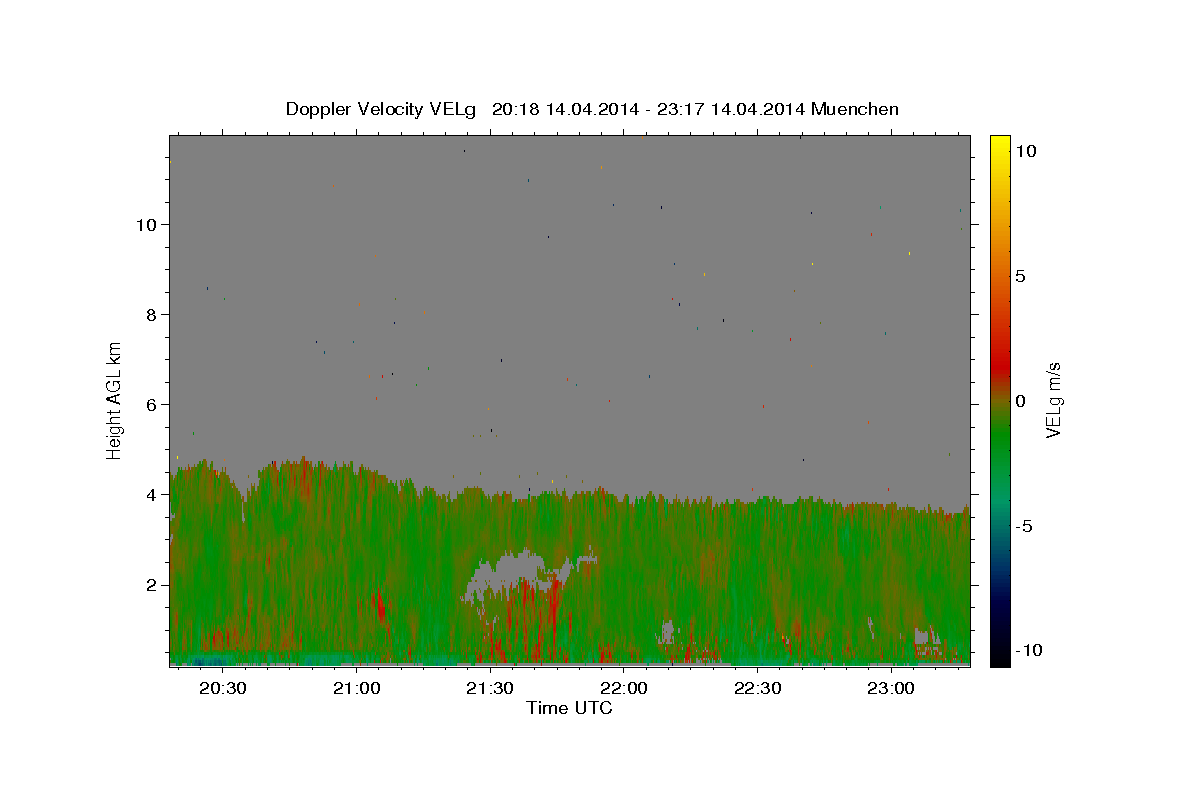Click the height tick label 8
Screen dimensions: 1200x800
click(153, 314)
